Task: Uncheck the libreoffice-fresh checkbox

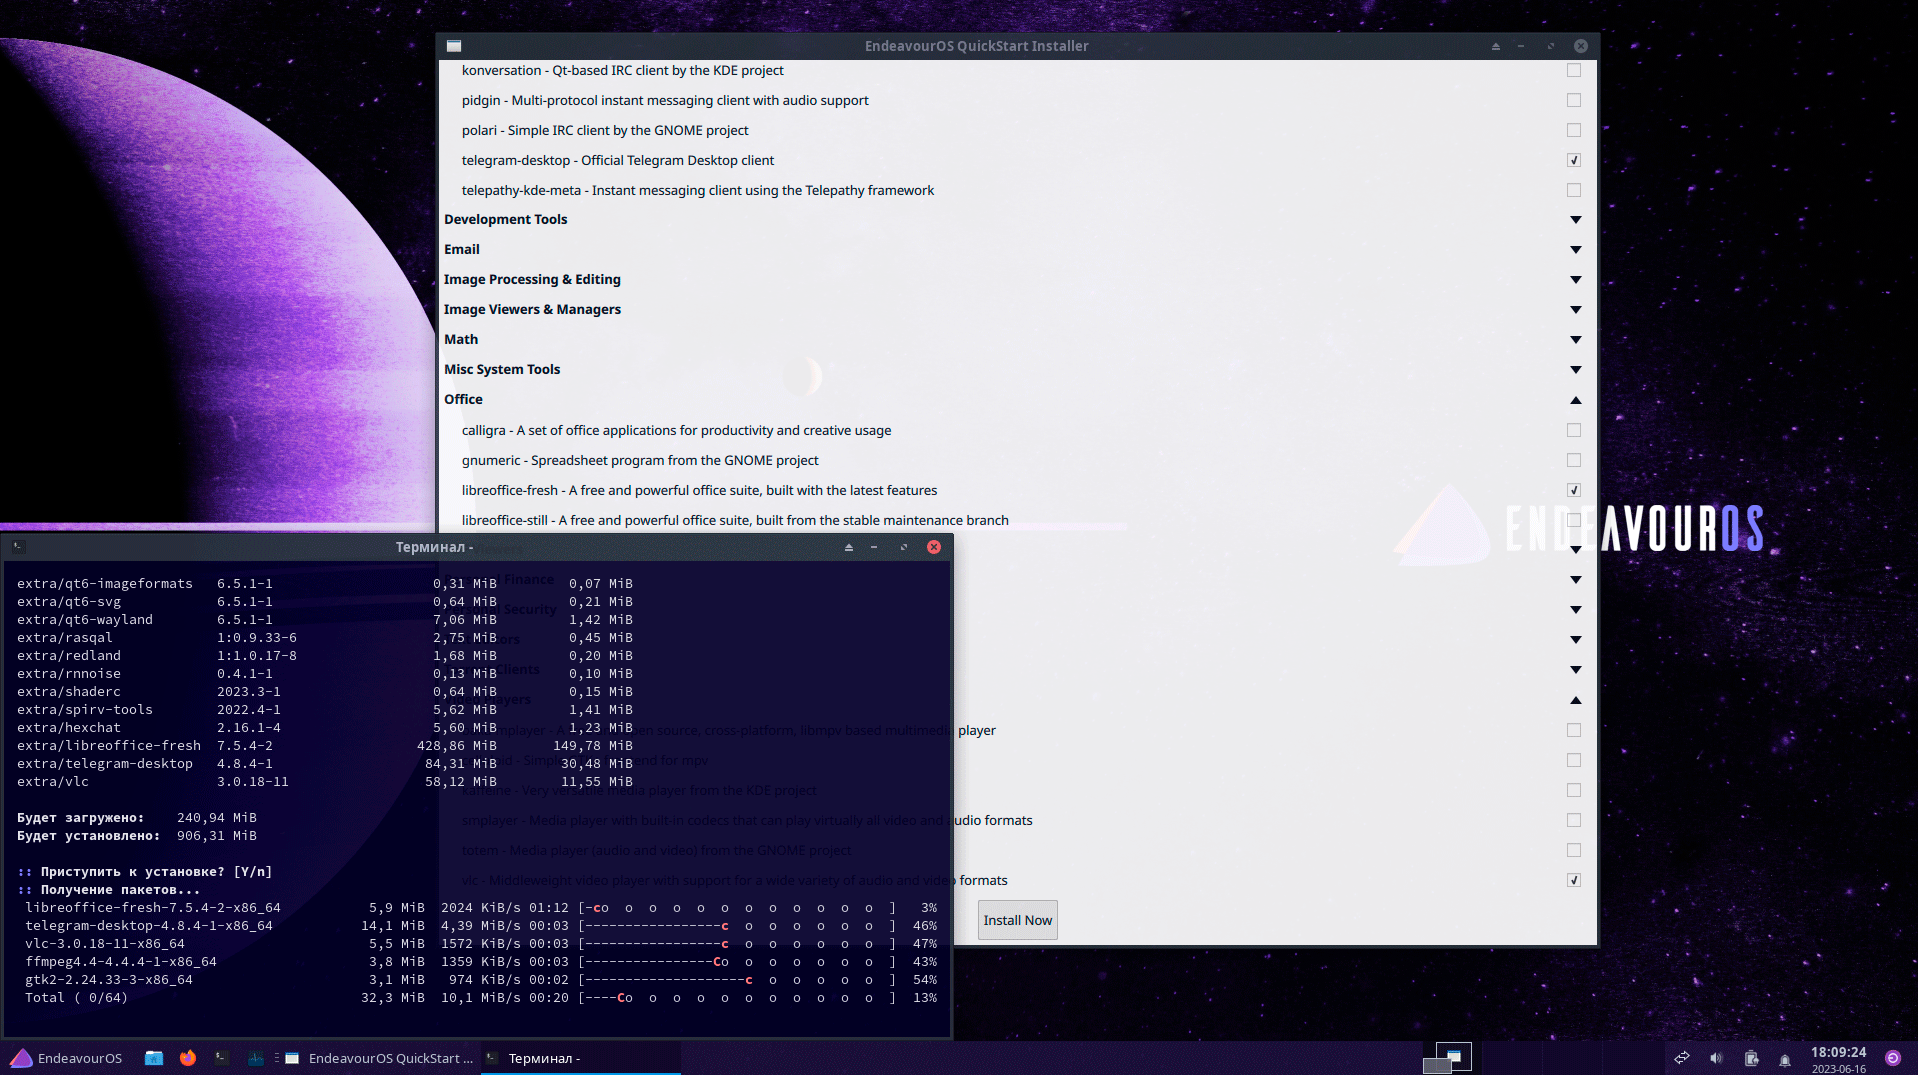Action: (1574, 490)
